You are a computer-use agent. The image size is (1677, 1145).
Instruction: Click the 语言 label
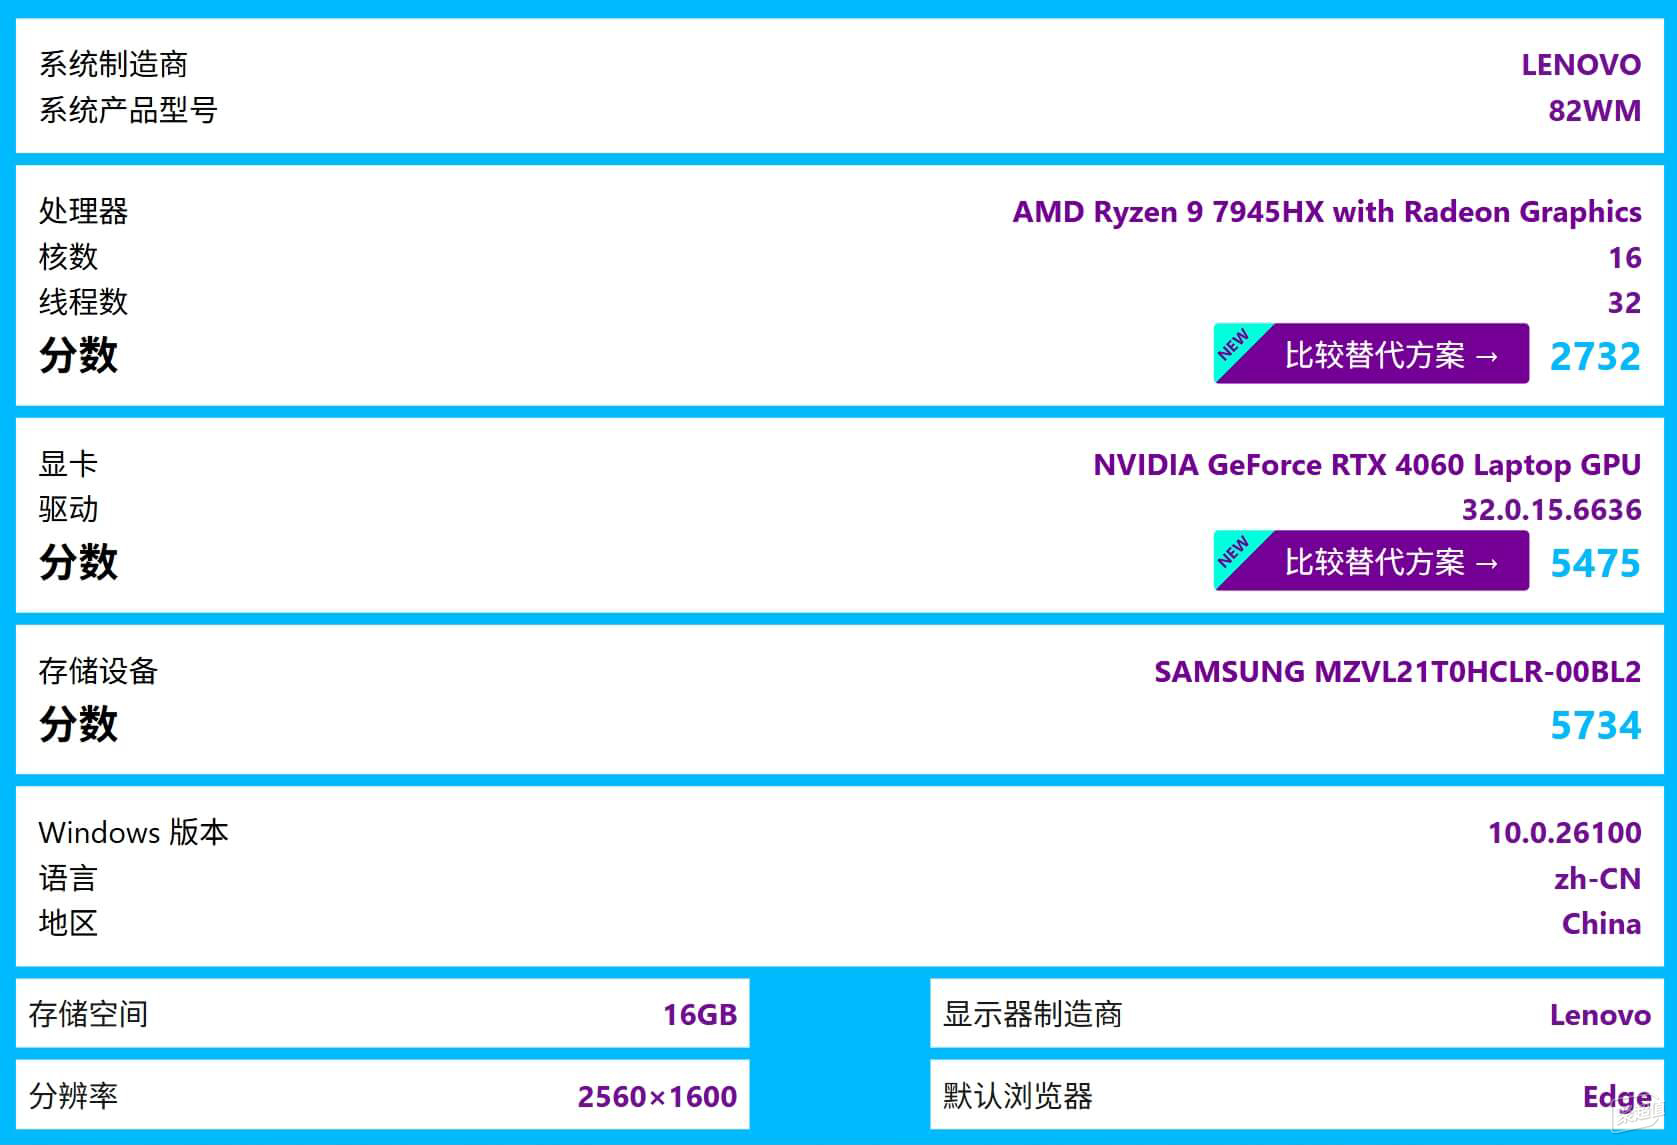[68, 878]
